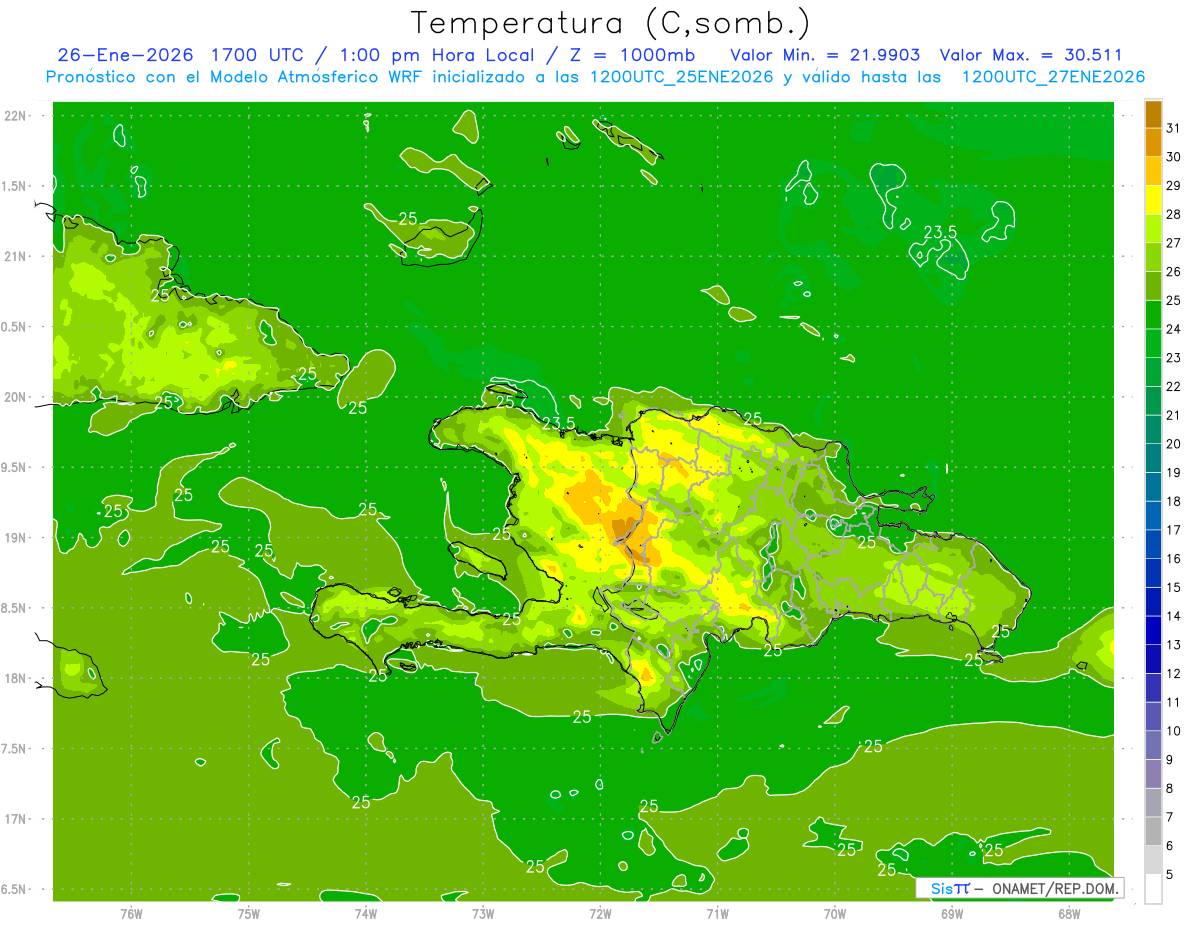The height and width of the screenshot is (927, 1200).
Task: Pick the dark blue swatch between colorbar 13 and 14
Action: [x=1153, y=630]
